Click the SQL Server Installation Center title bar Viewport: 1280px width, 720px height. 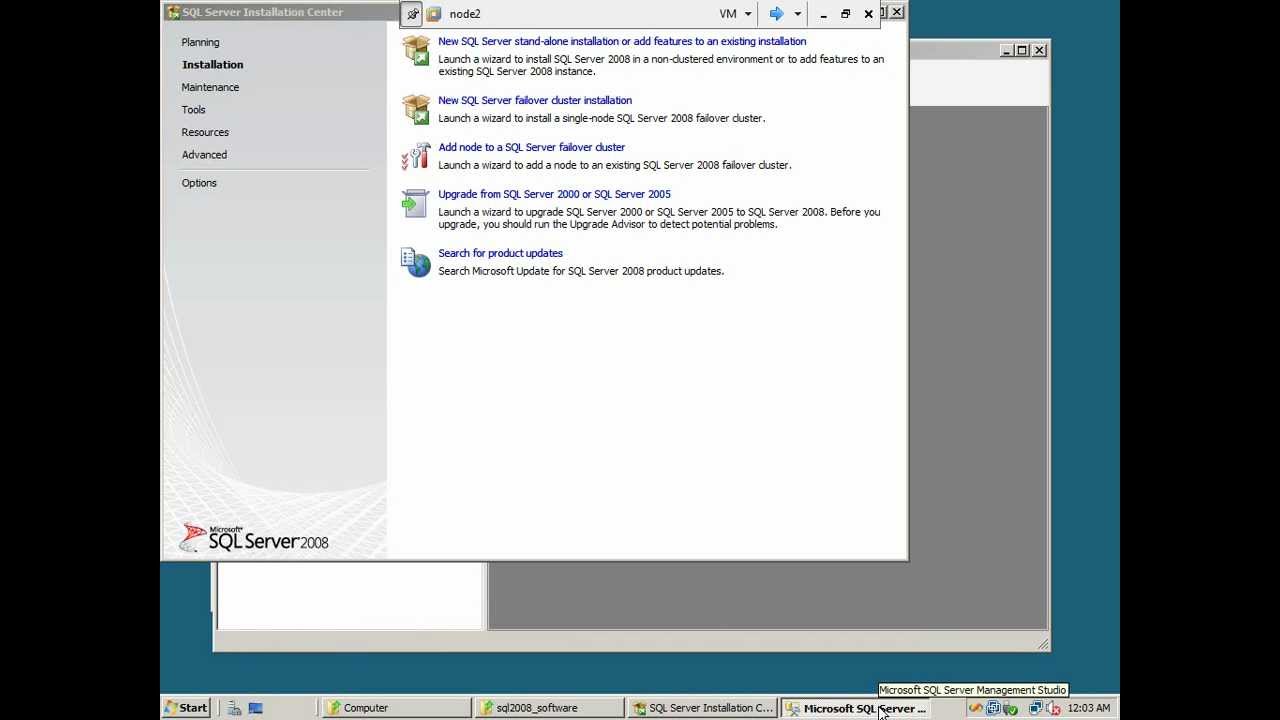pyautogui.click(x=281, y=12)
